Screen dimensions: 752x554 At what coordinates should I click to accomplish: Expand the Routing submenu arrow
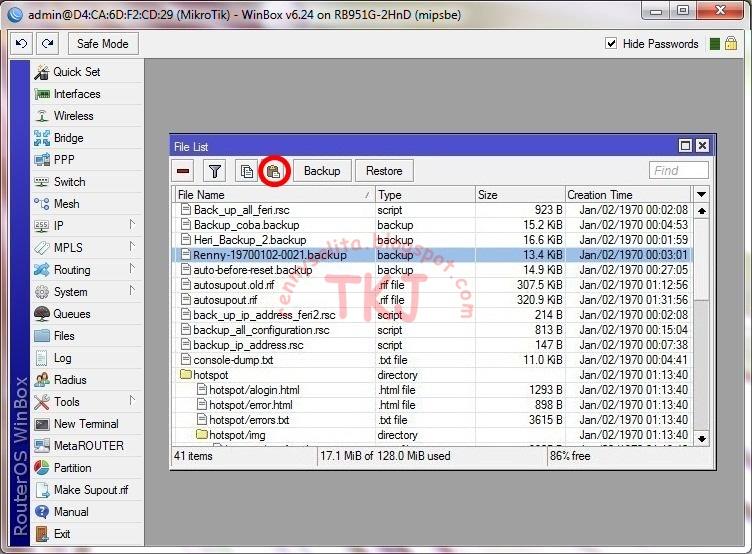tap(132, 268)
